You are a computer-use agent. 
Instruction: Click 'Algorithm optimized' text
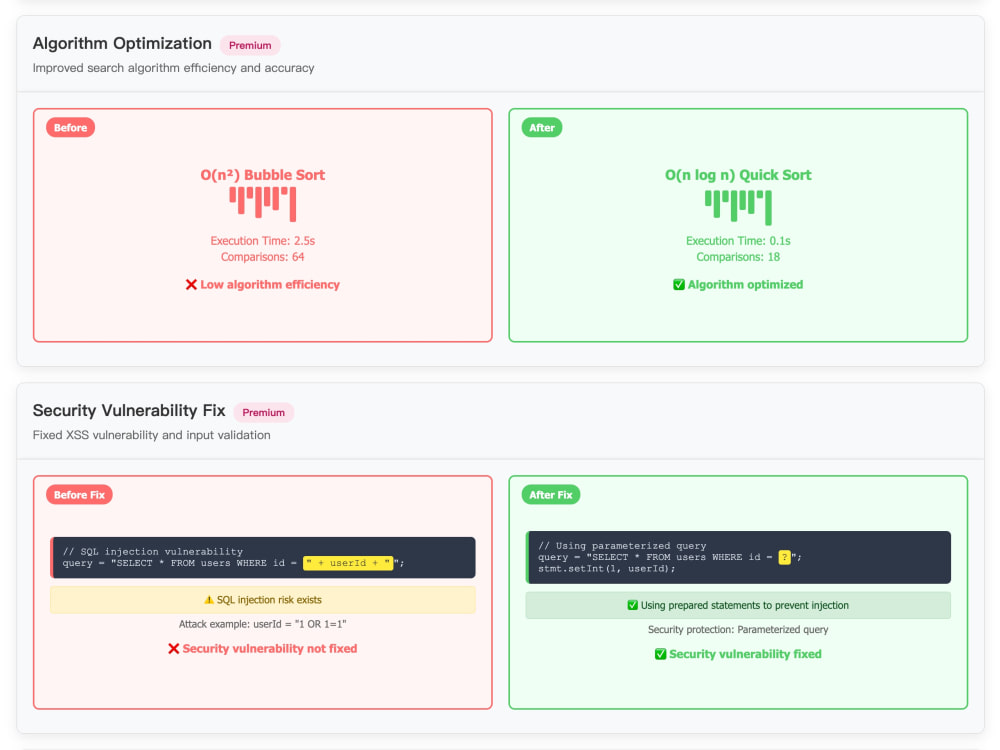click(746, 284)
